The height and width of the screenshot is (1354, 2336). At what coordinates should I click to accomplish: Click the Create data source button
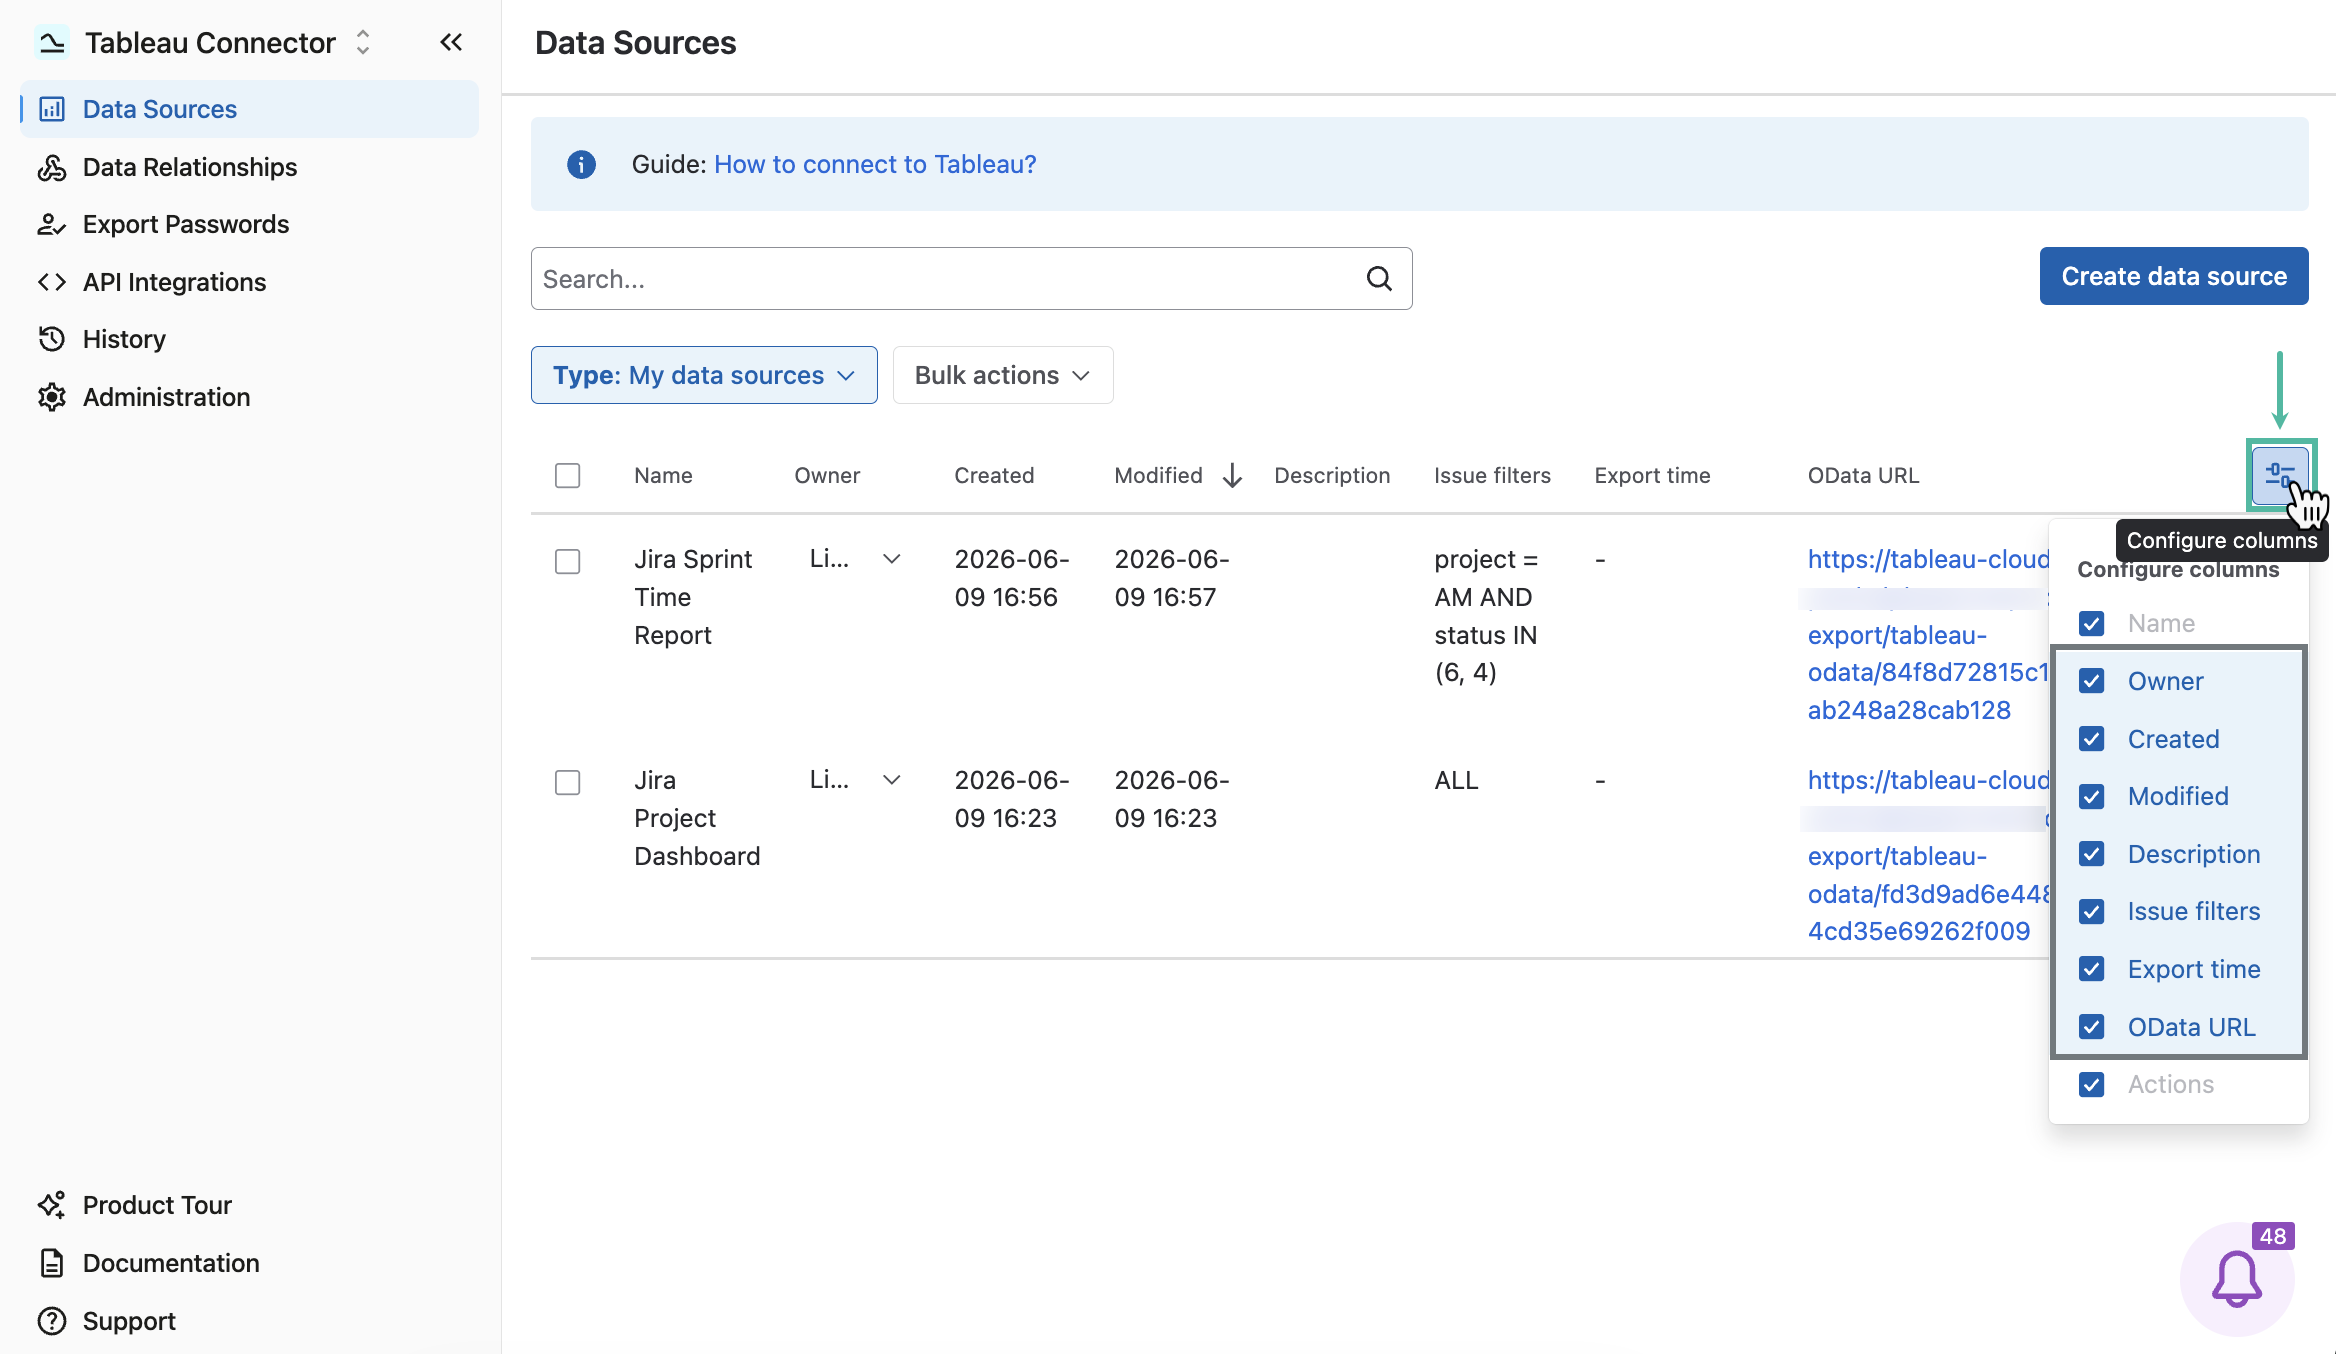(x=2174, y=276)
